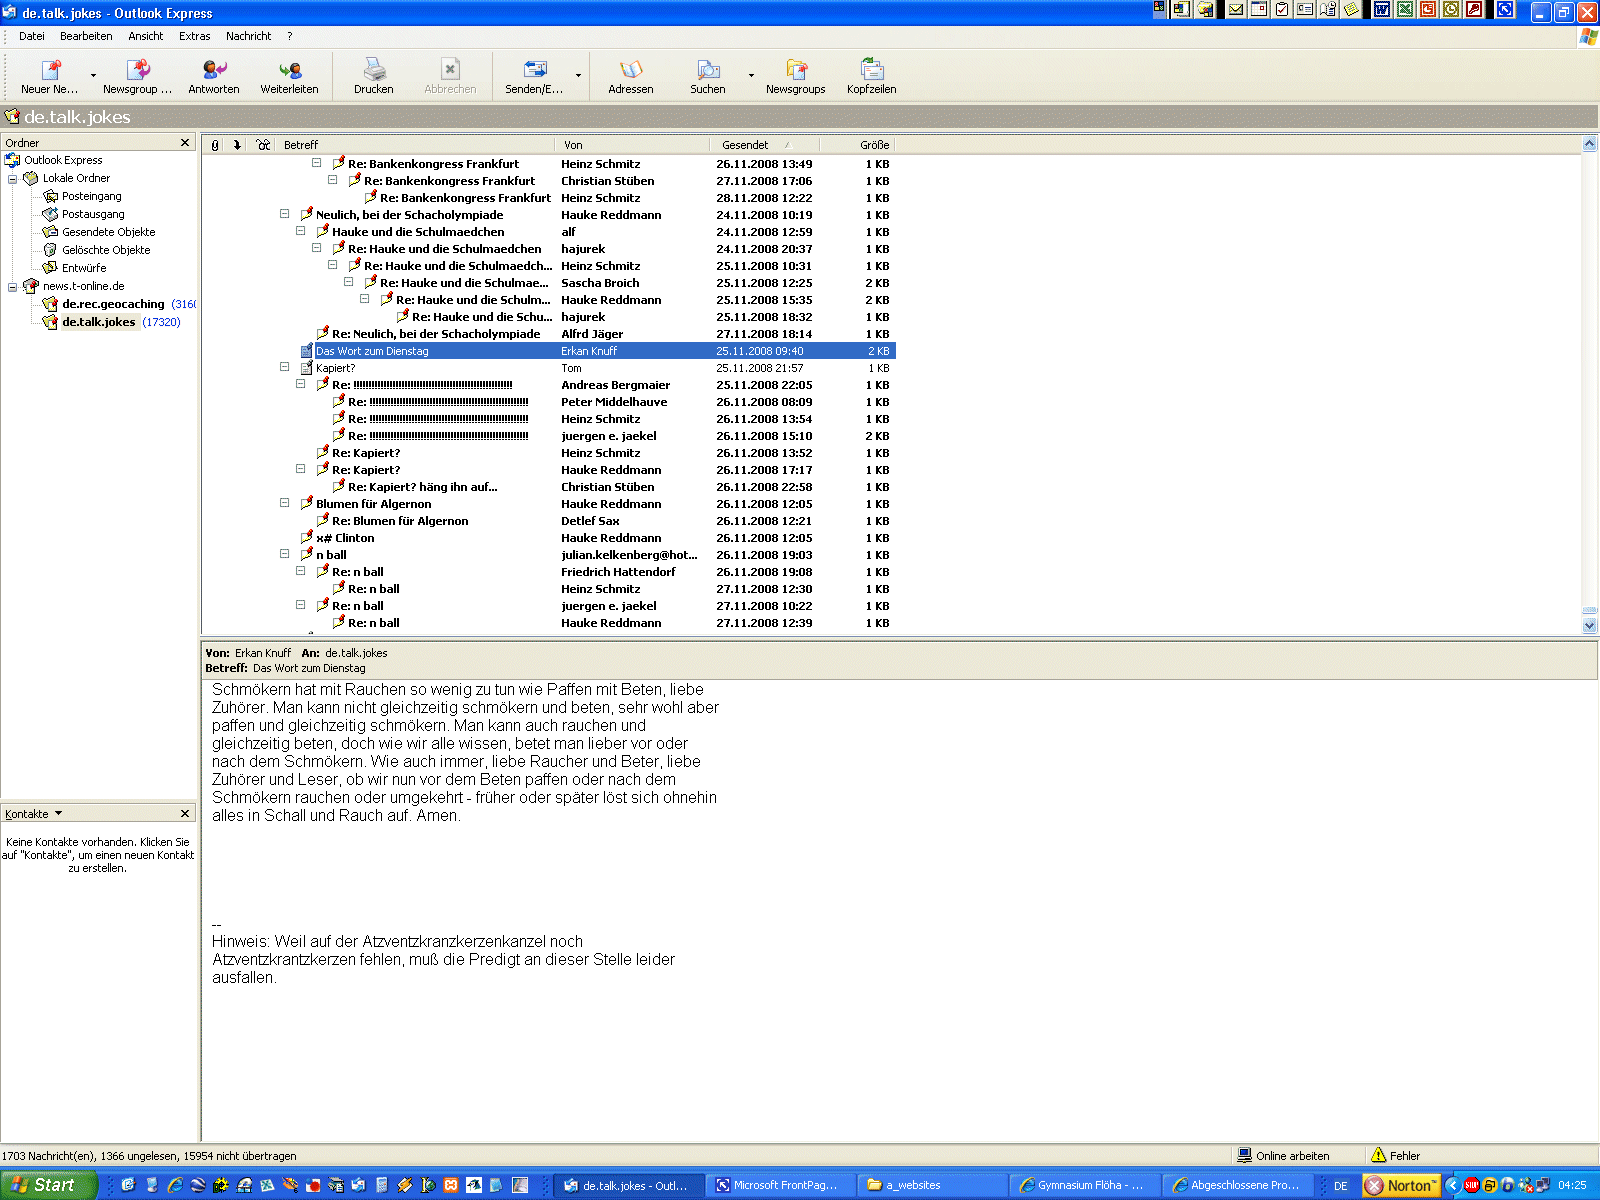
Task: Collapse the Lokale Ordner tree node
Action: (x=13, y=179)
